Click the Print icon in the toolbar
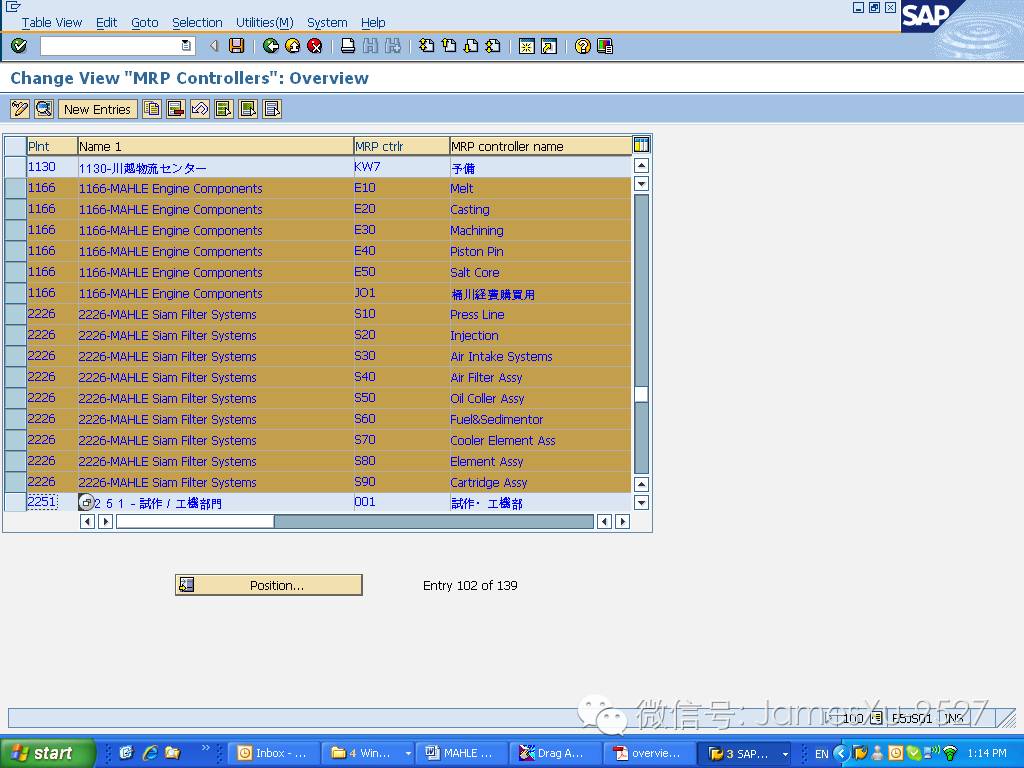1024x768 pixels. click(348, 46)
